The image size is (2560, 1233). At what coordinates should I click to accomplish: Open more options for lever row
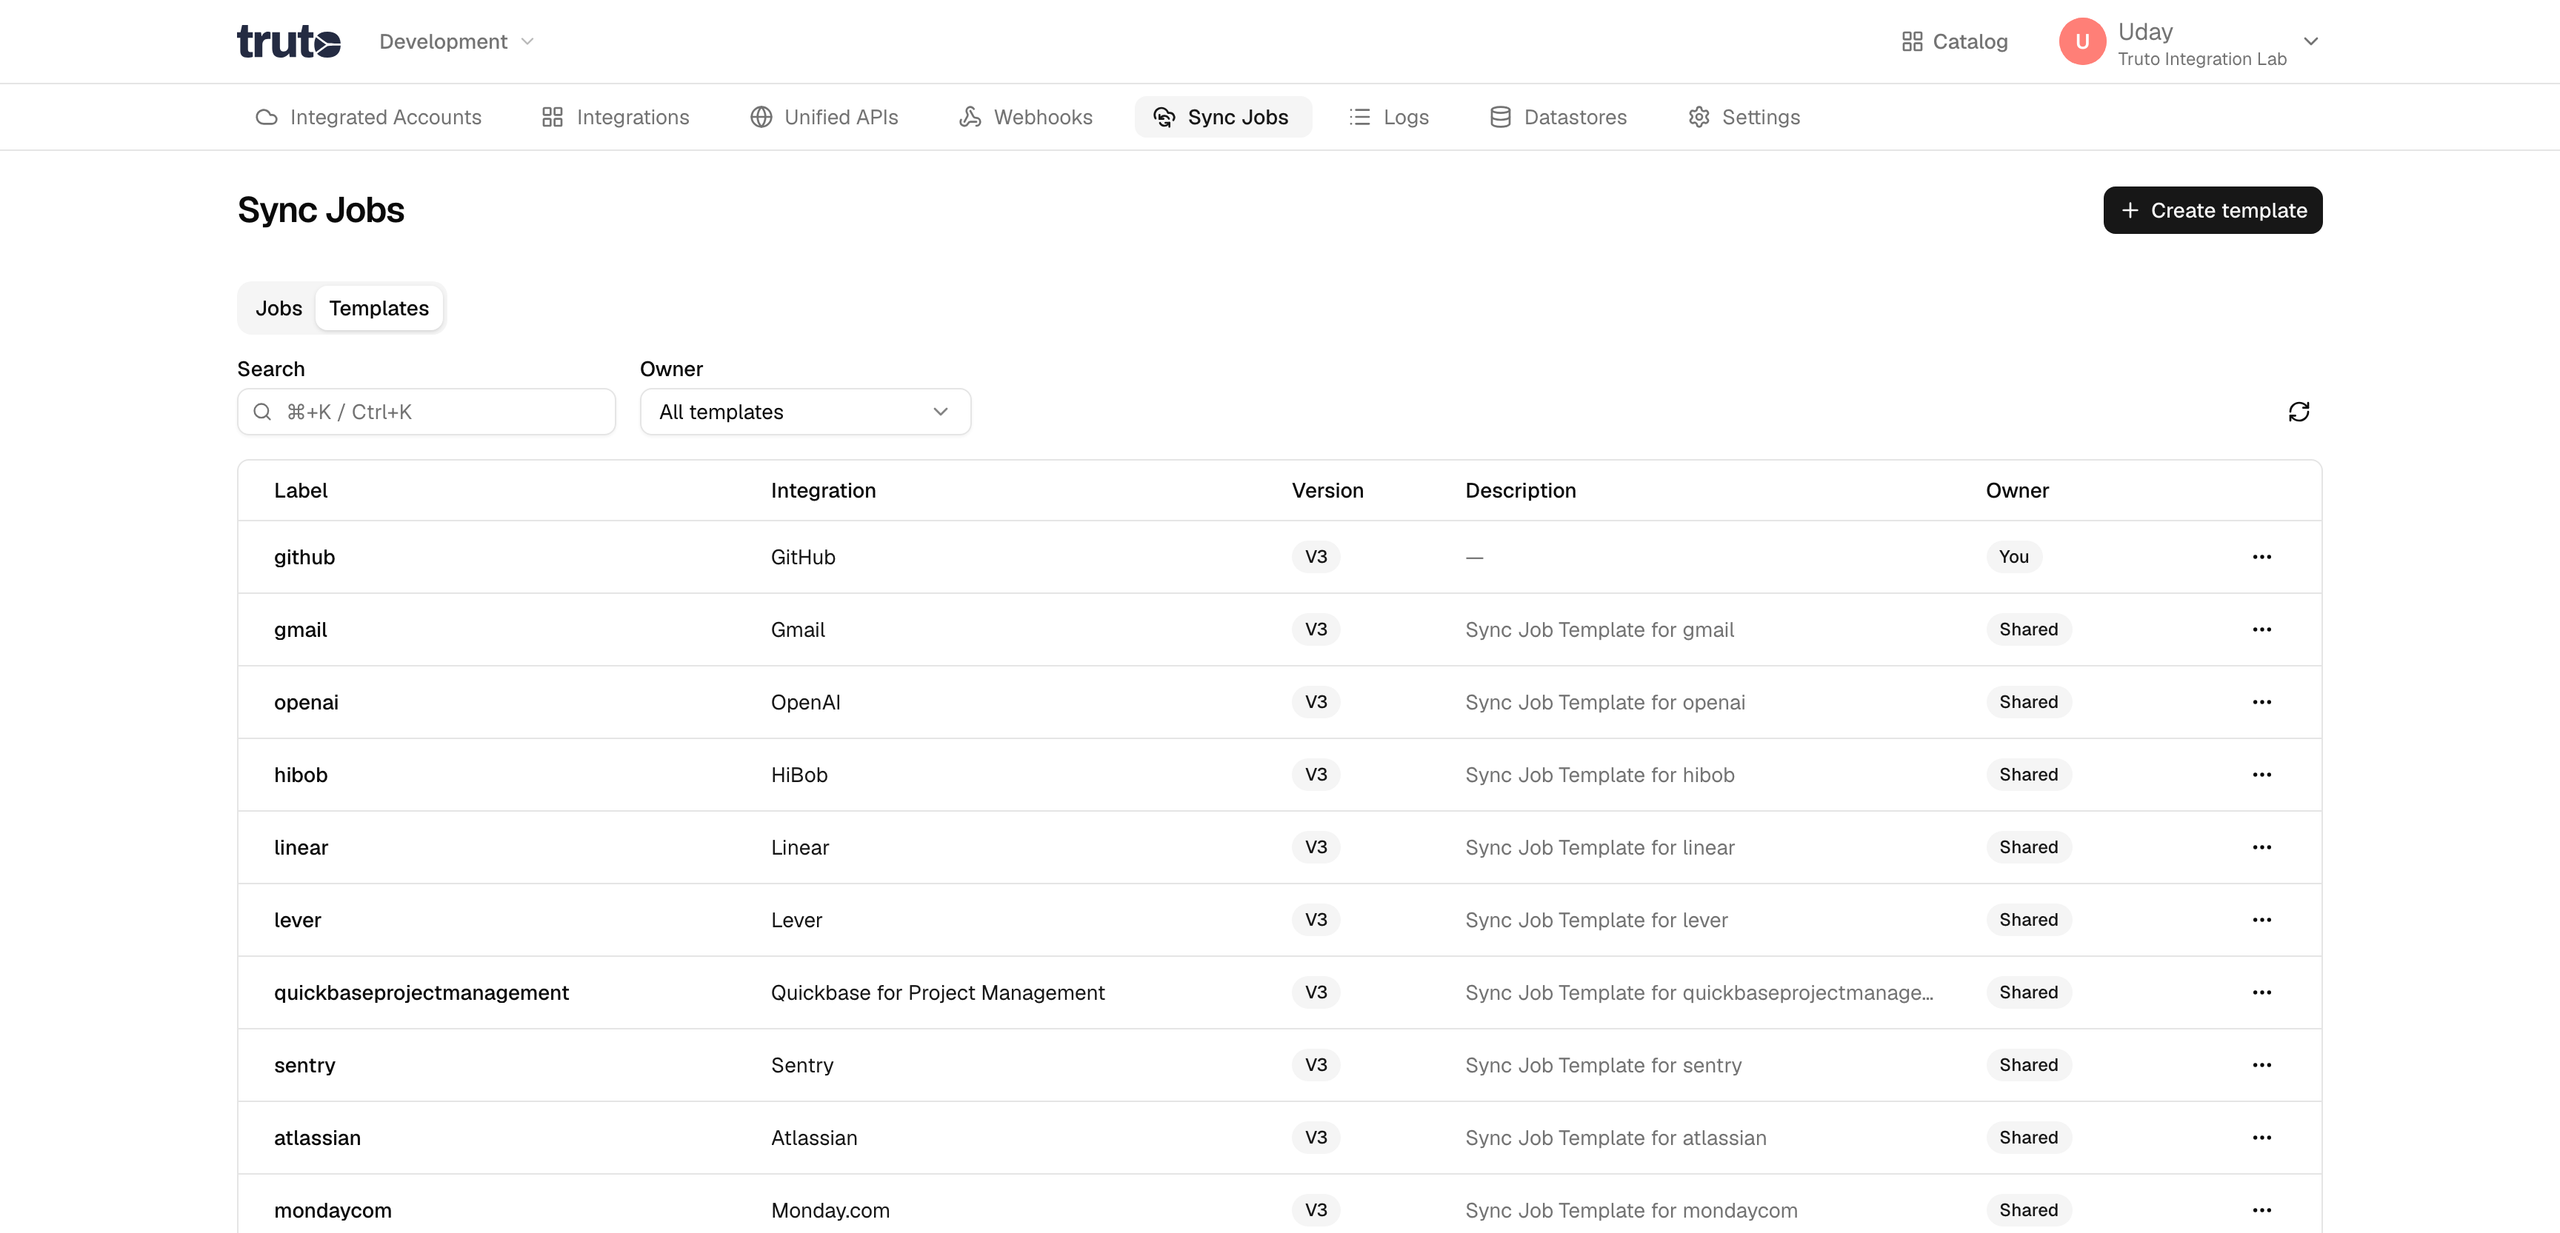[2262, 920]
